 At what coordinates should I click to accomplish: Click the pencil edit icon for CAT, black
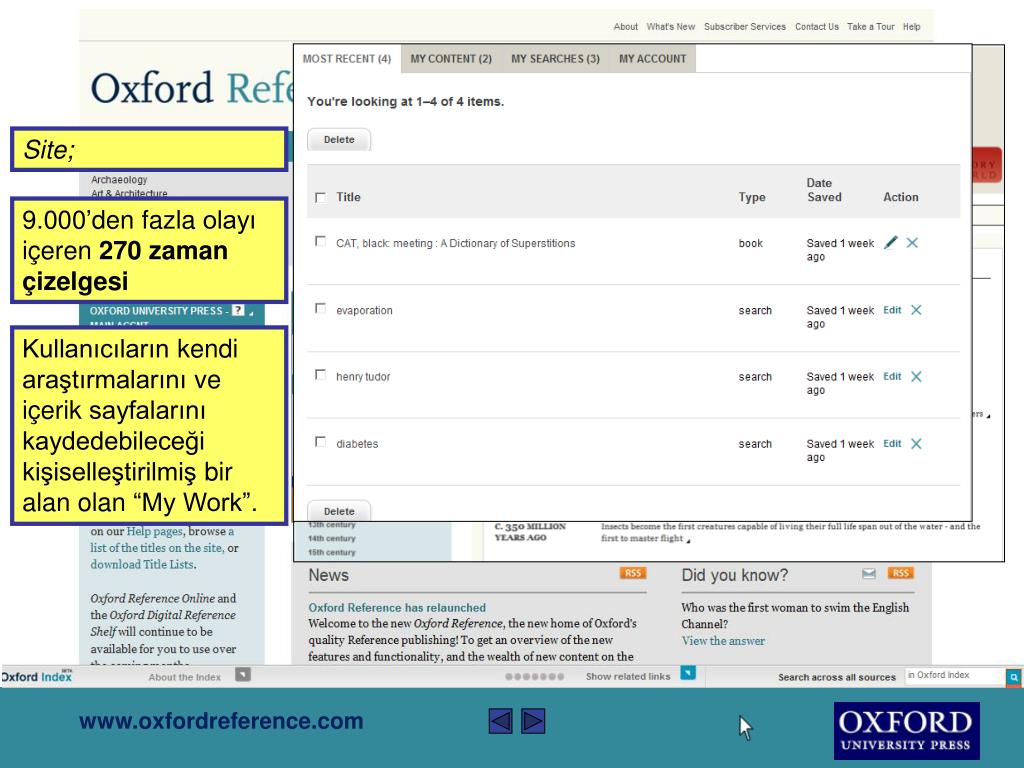[x=890, y=243]
